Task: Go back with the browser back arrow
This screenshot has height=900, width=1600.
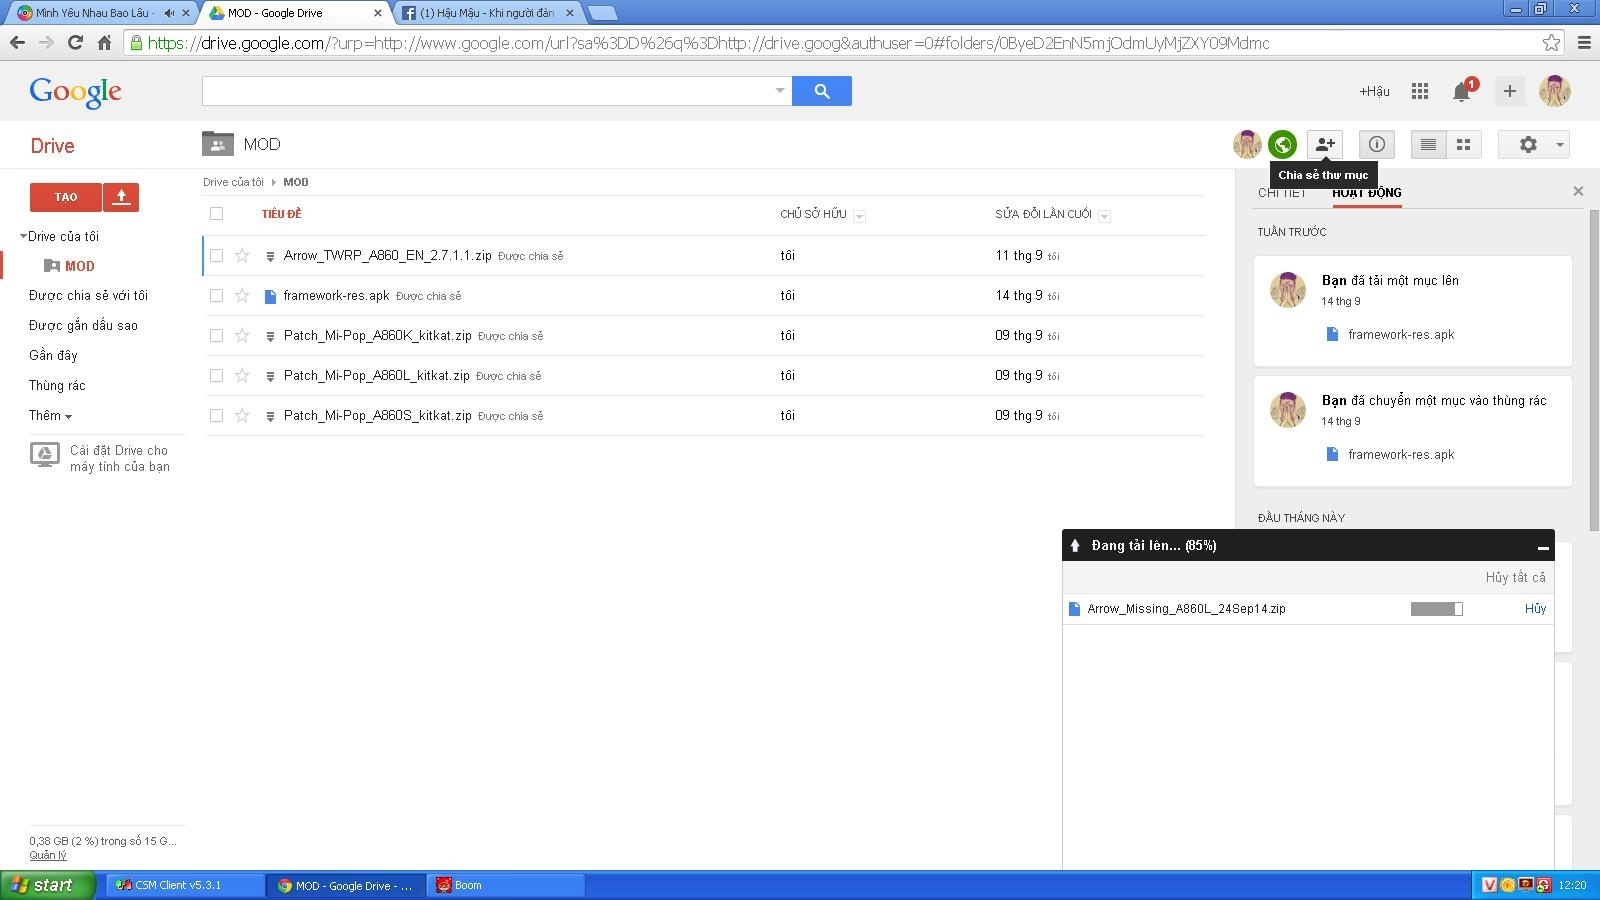Action: 17,42
